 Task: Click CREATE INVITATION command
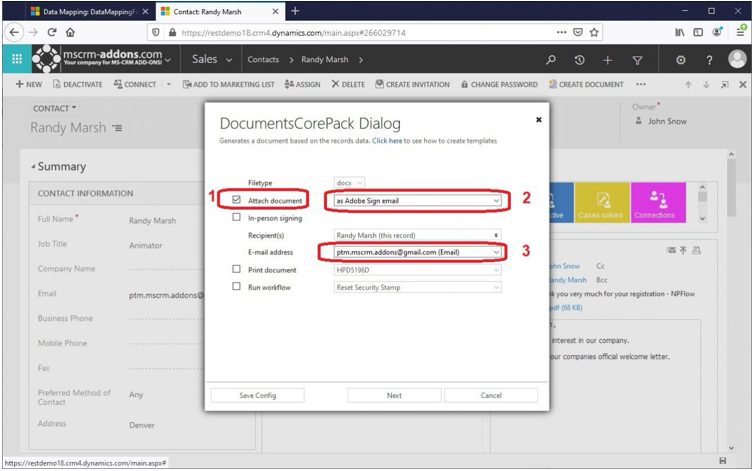click(413, 85)
